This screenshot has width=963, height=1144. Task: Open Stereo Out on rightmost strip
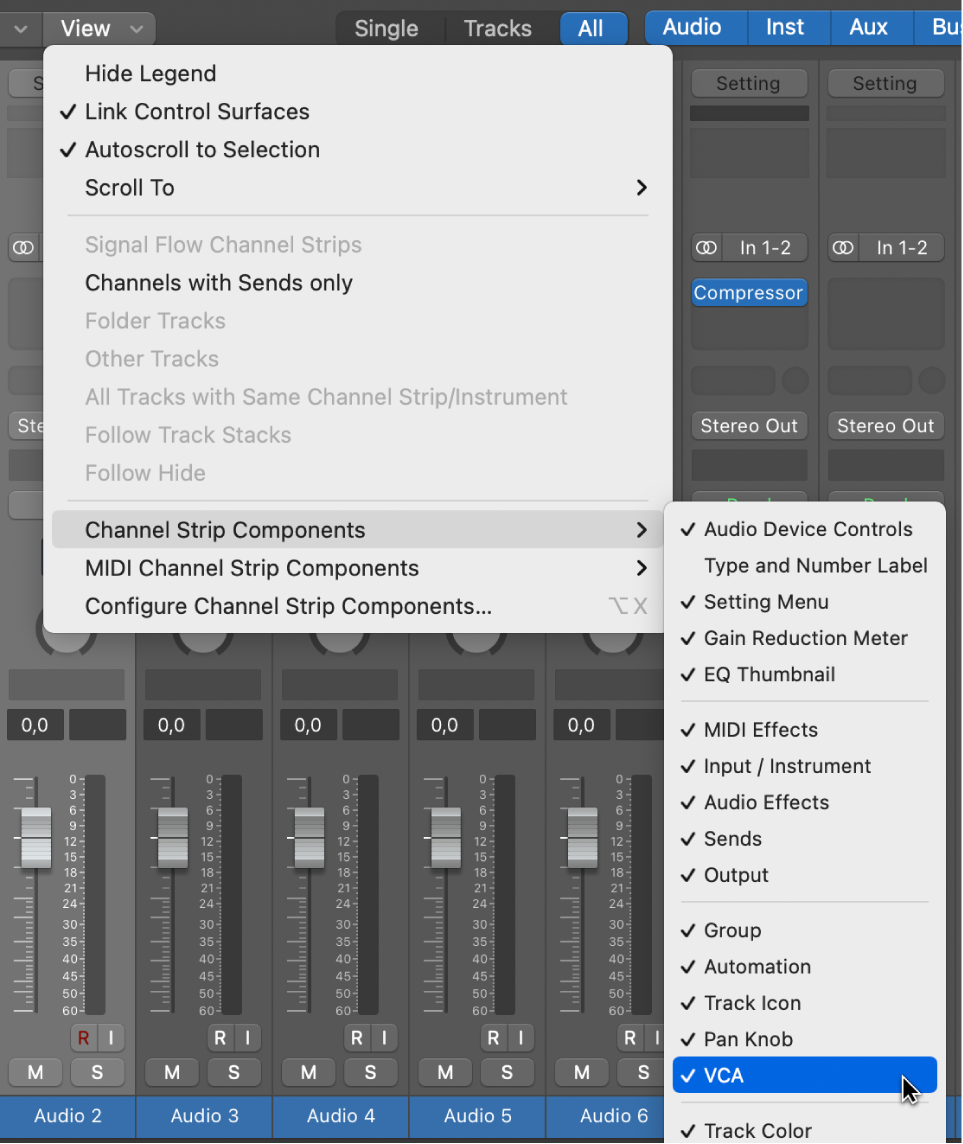pos(885,426)
